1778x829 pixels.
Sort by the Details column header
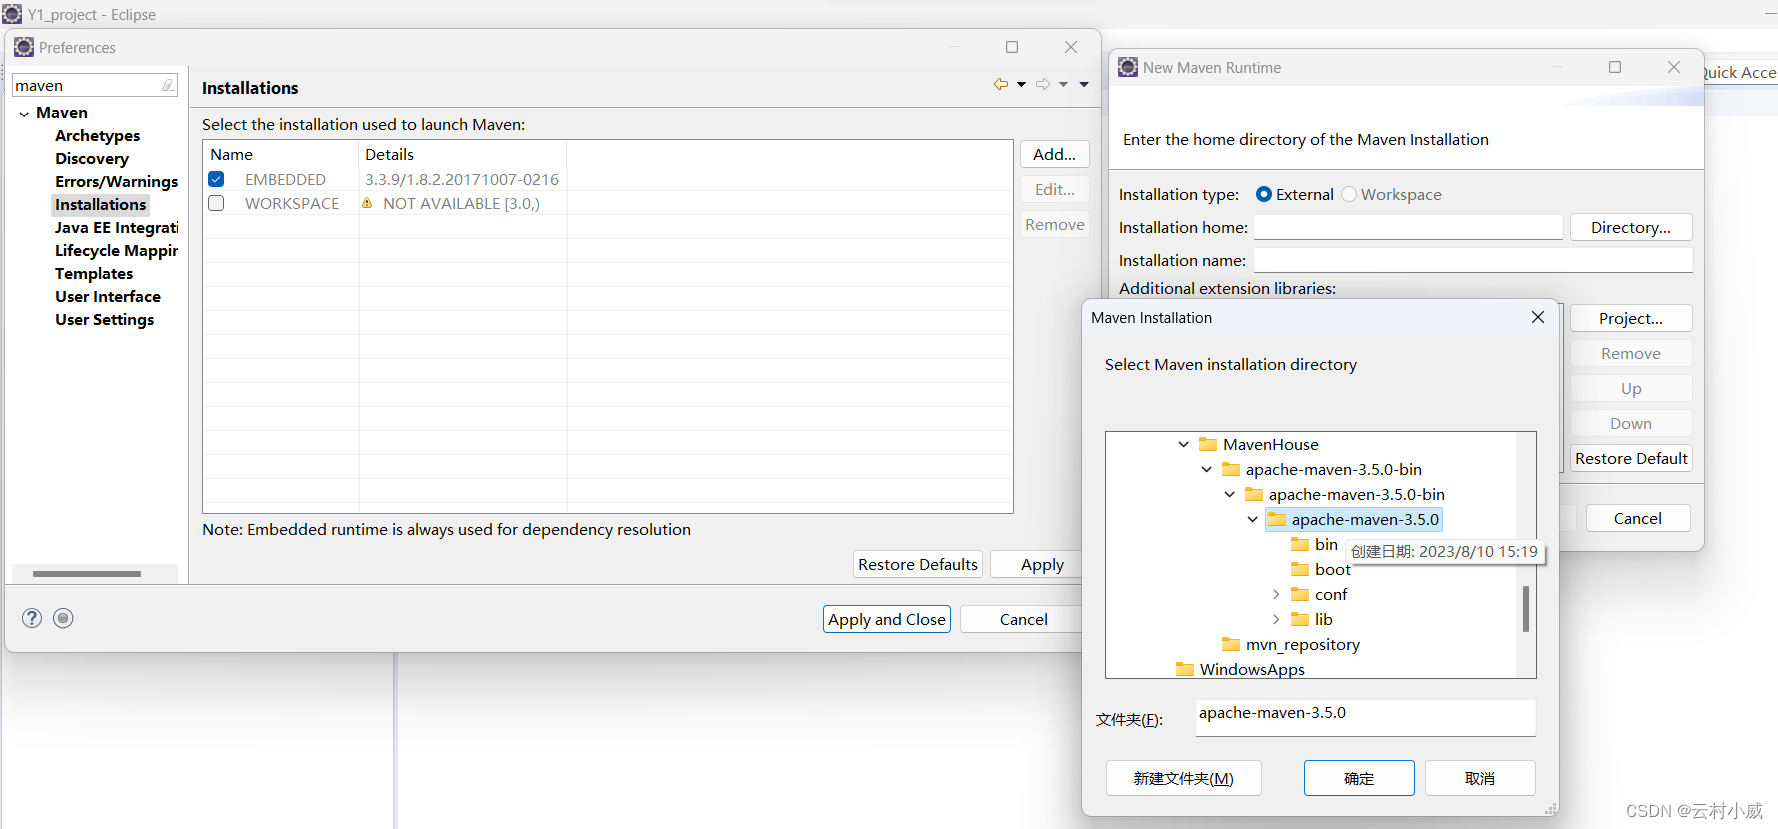coord(462,154)
